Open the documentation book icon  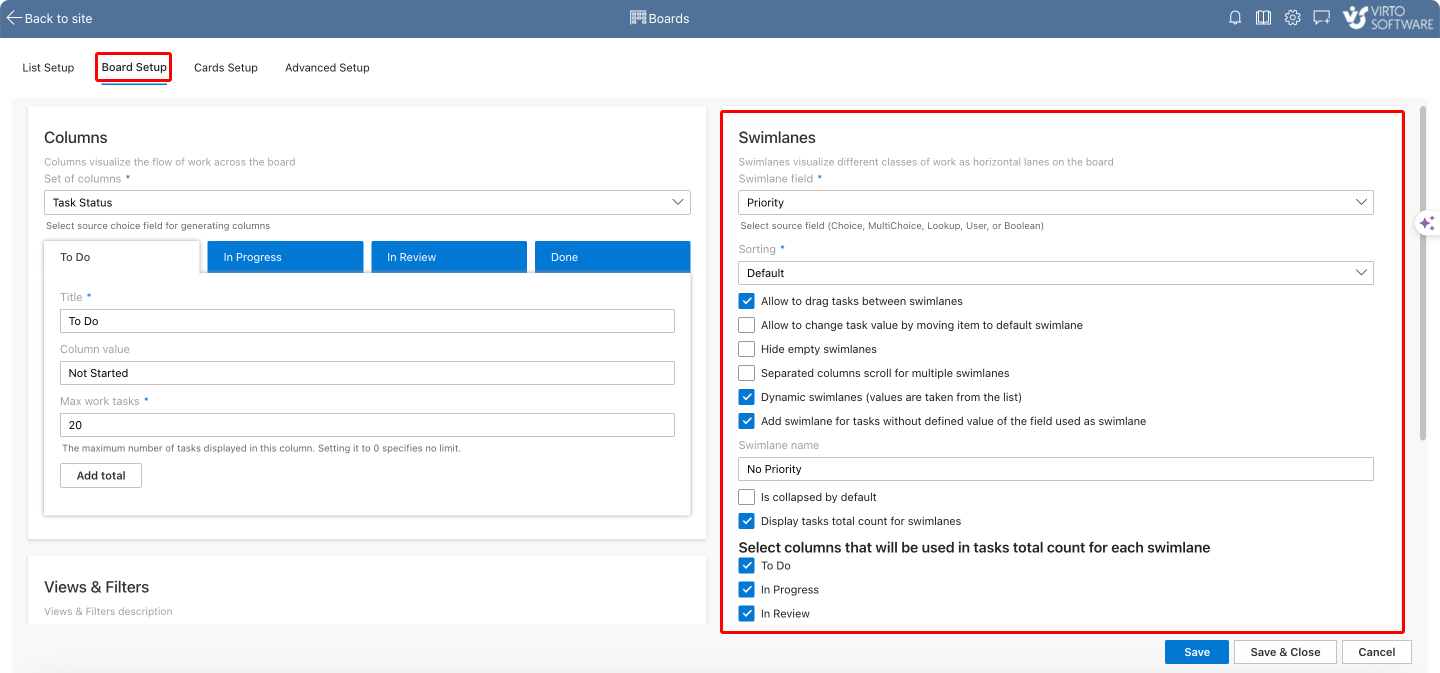click(1264, 18)
